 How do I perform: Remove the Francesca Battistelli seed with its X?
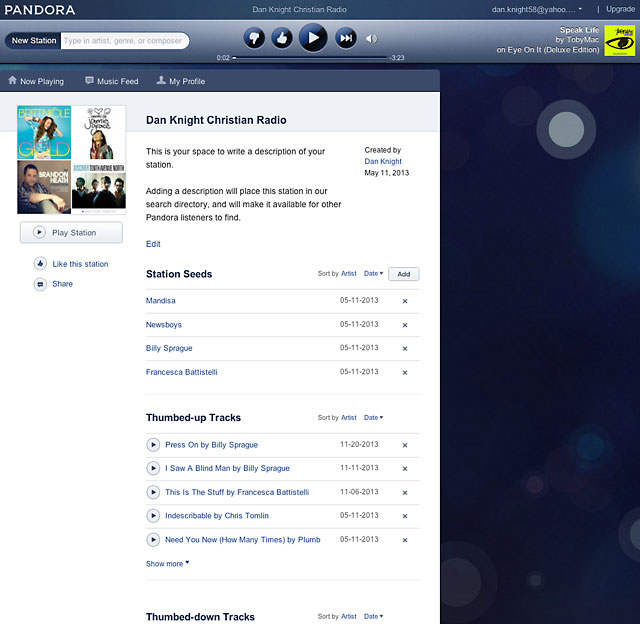click(x=405, y=373)
